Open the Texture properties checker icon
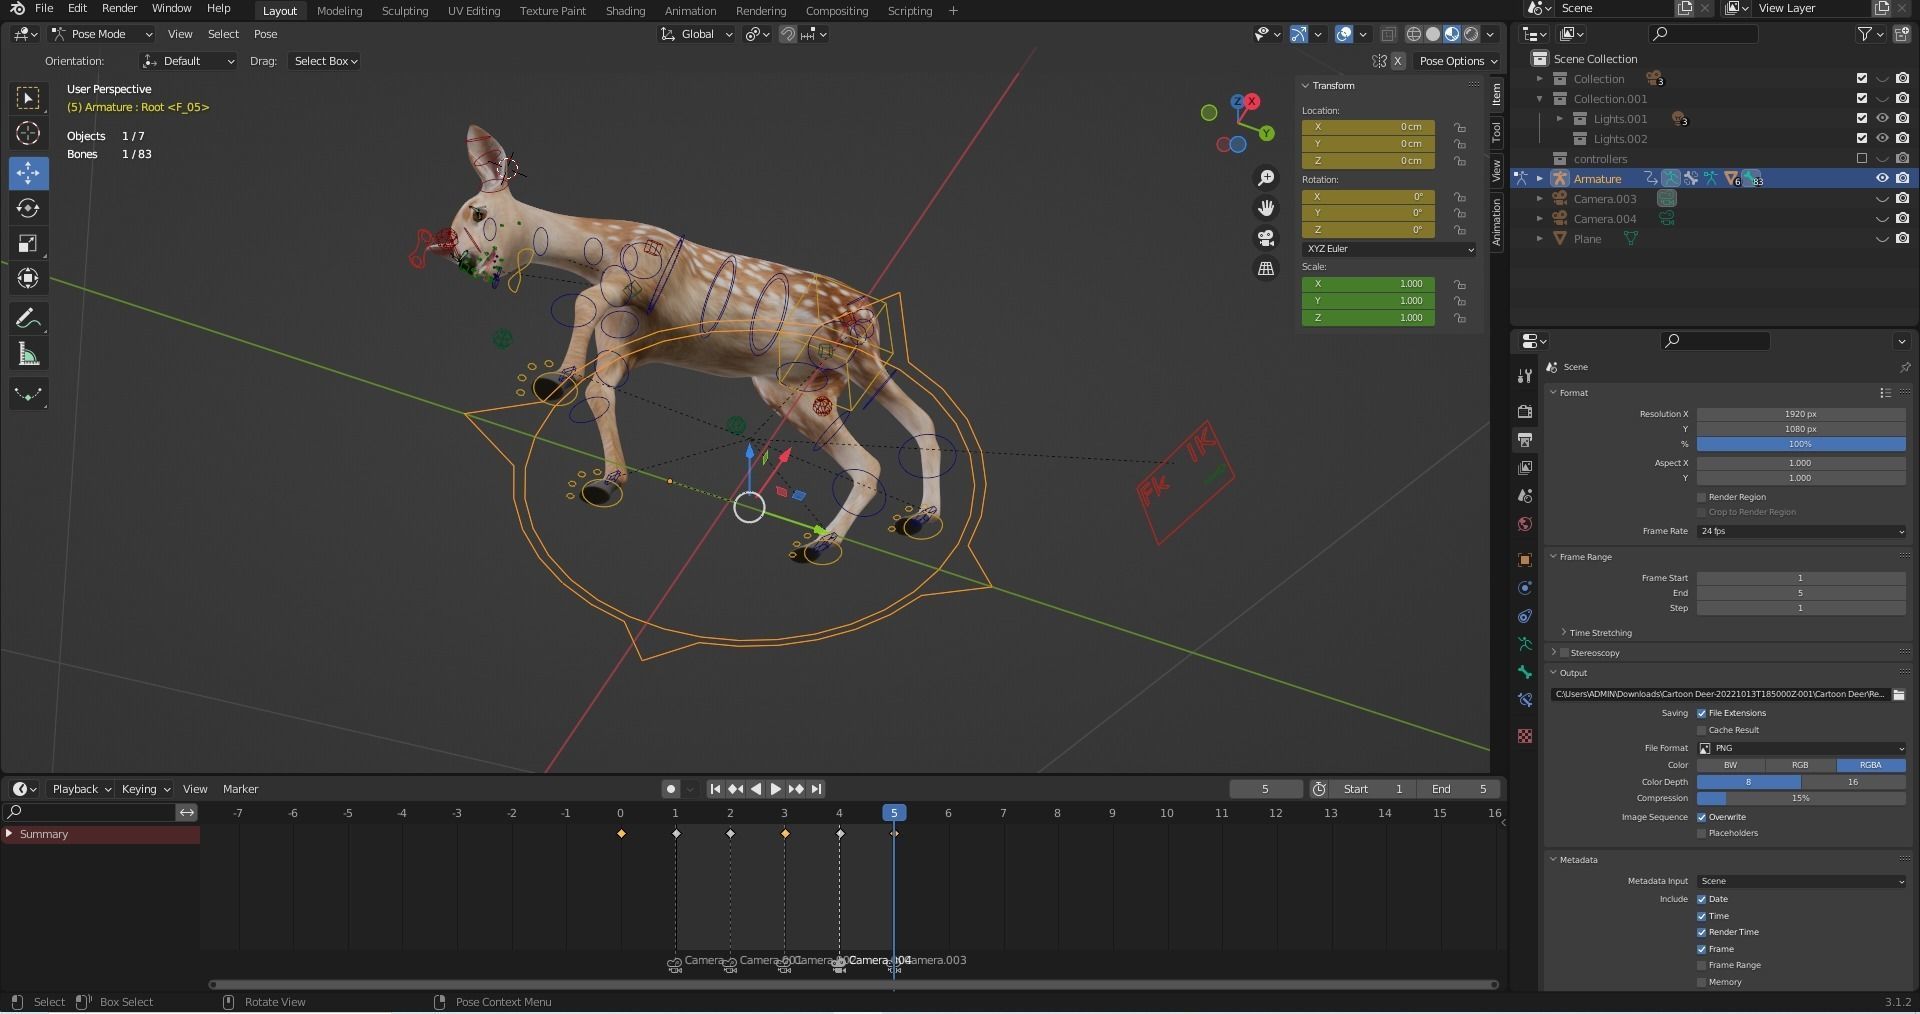 tap(1525, 736)
